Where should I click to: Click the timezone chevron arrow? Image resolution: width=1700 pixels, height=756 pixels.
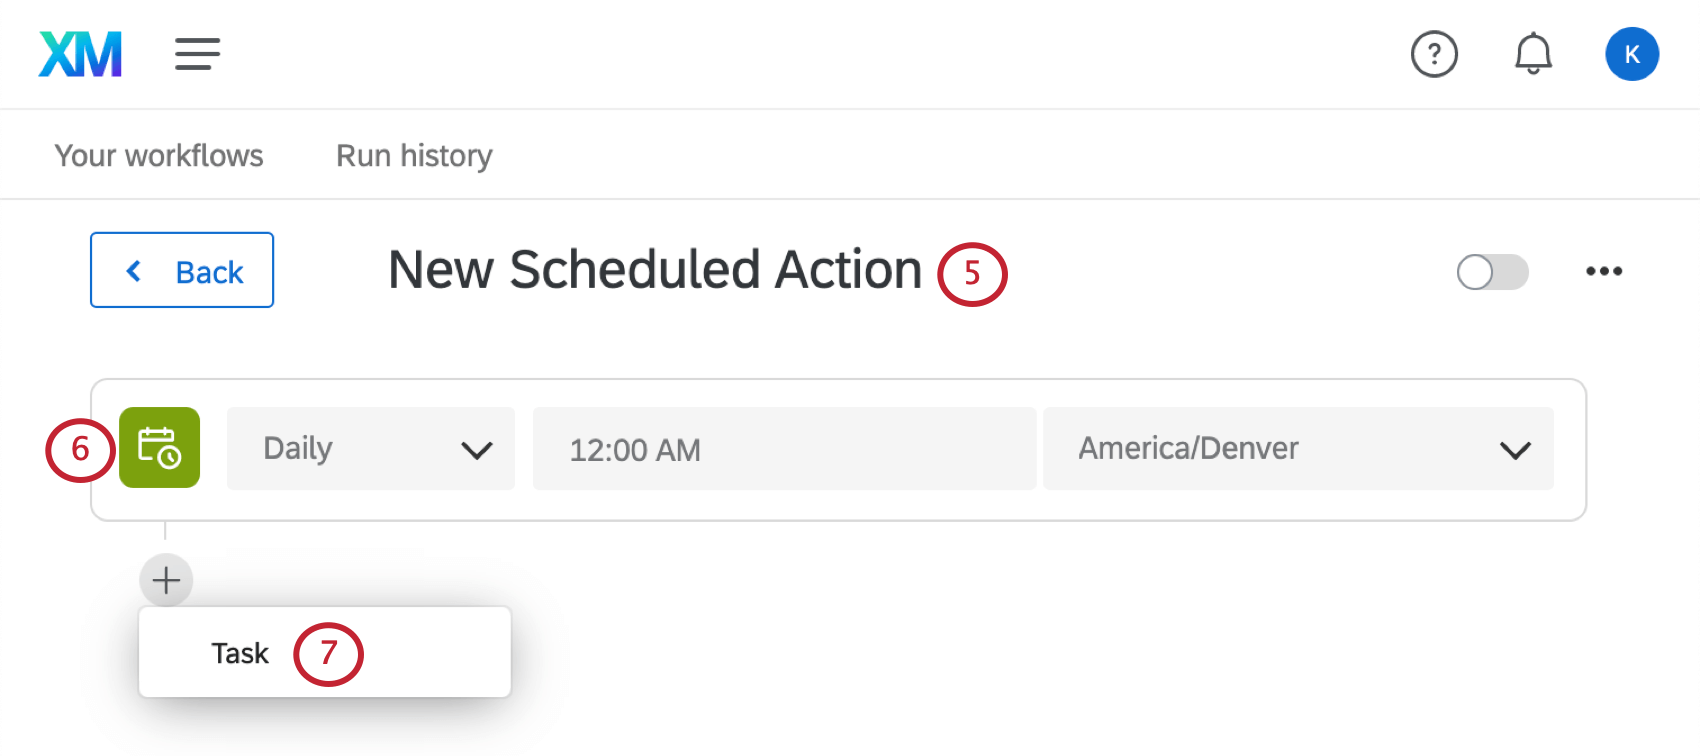(x=1515, y=450)
